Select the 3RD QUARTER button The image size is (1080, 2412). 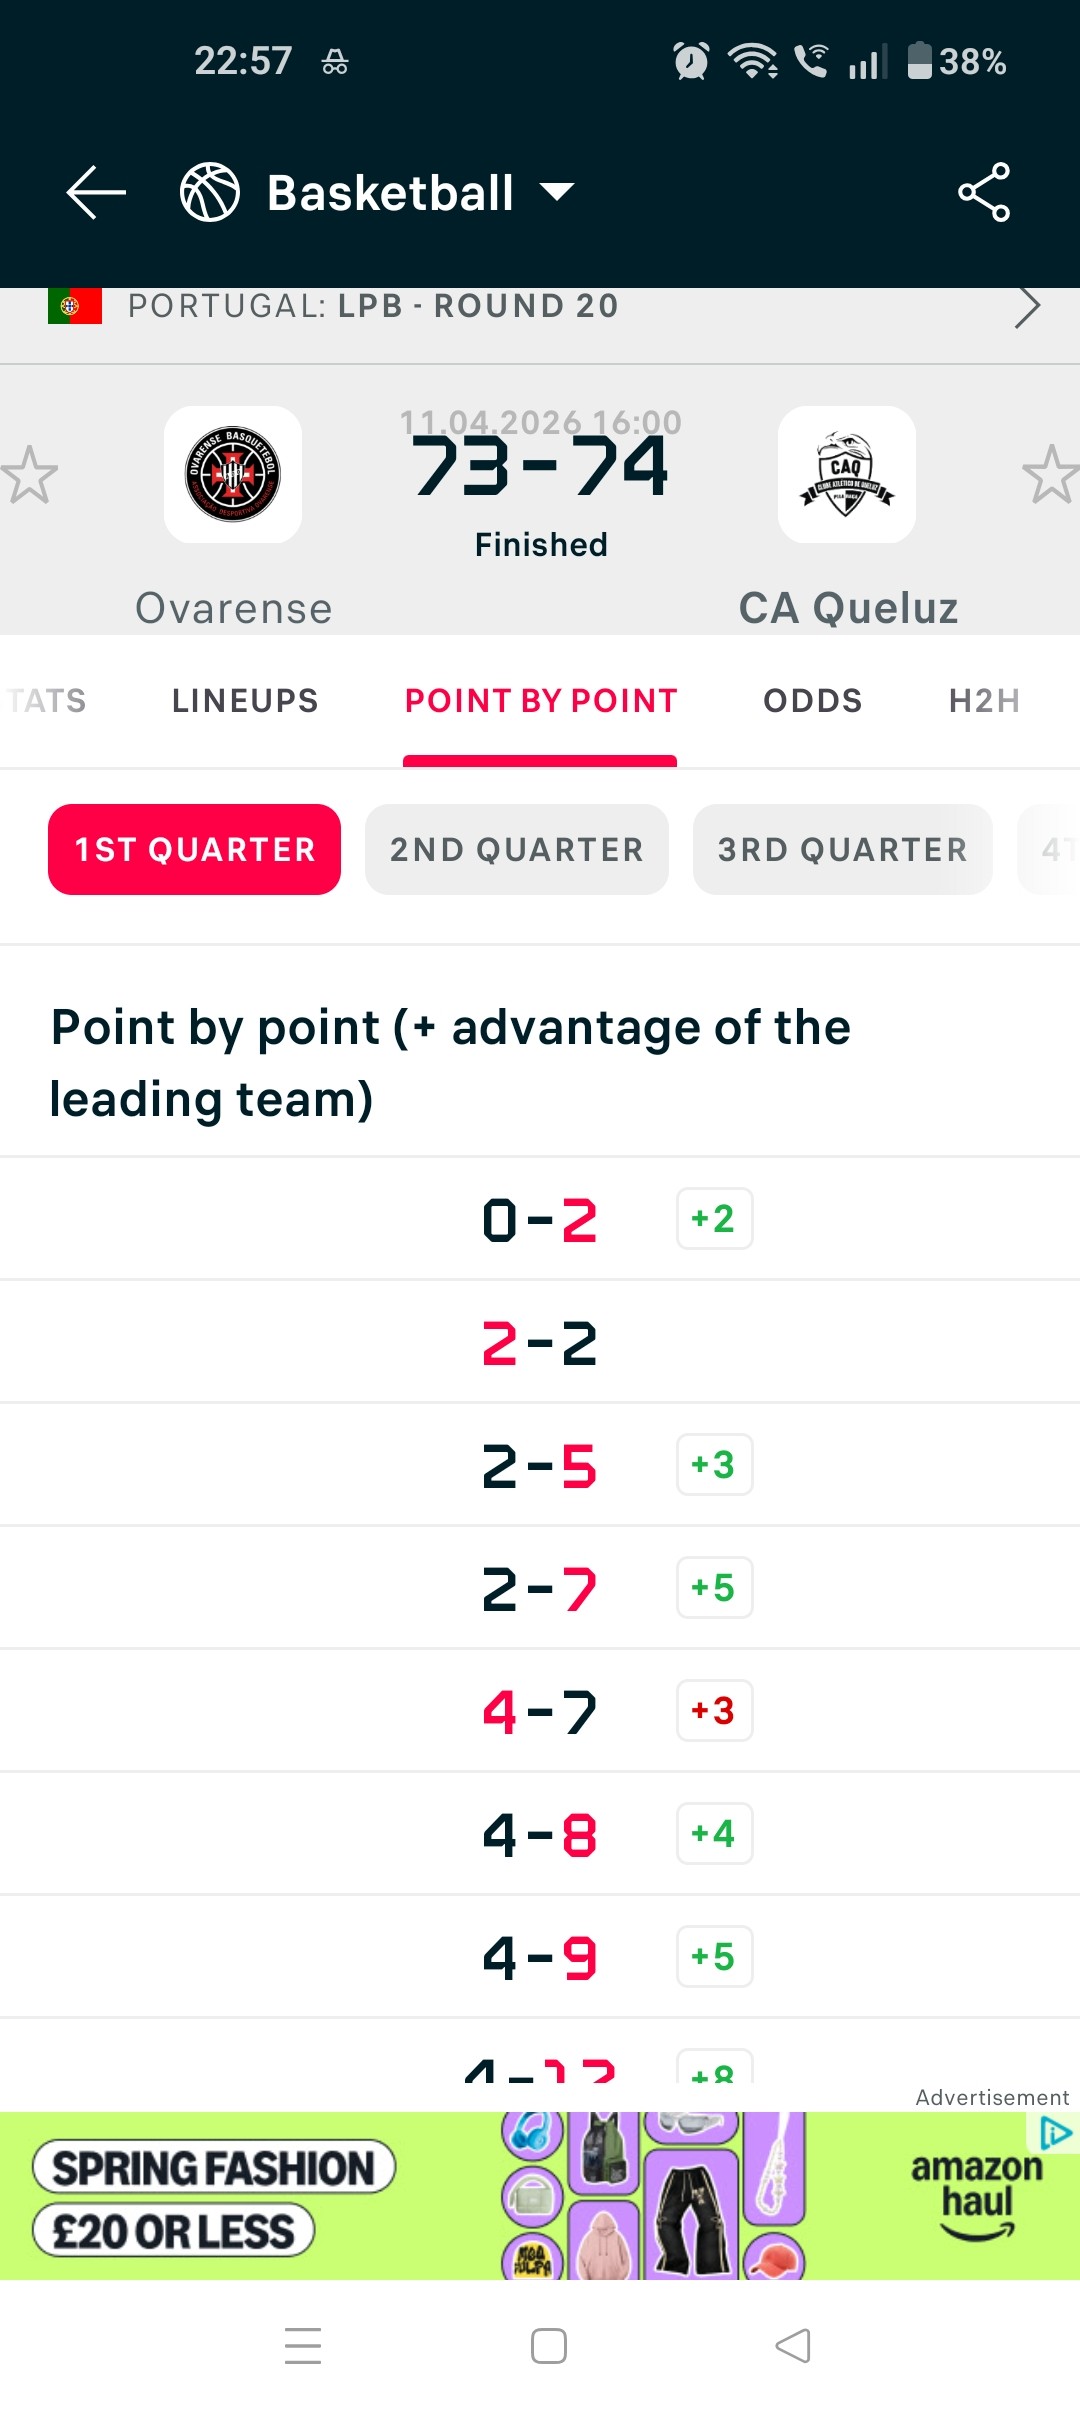(843, 849)
